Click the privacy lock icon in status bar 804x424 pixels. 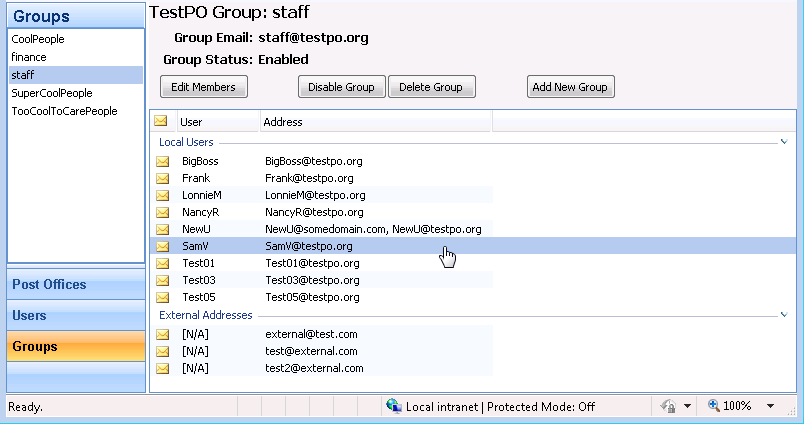pos(668,407)
